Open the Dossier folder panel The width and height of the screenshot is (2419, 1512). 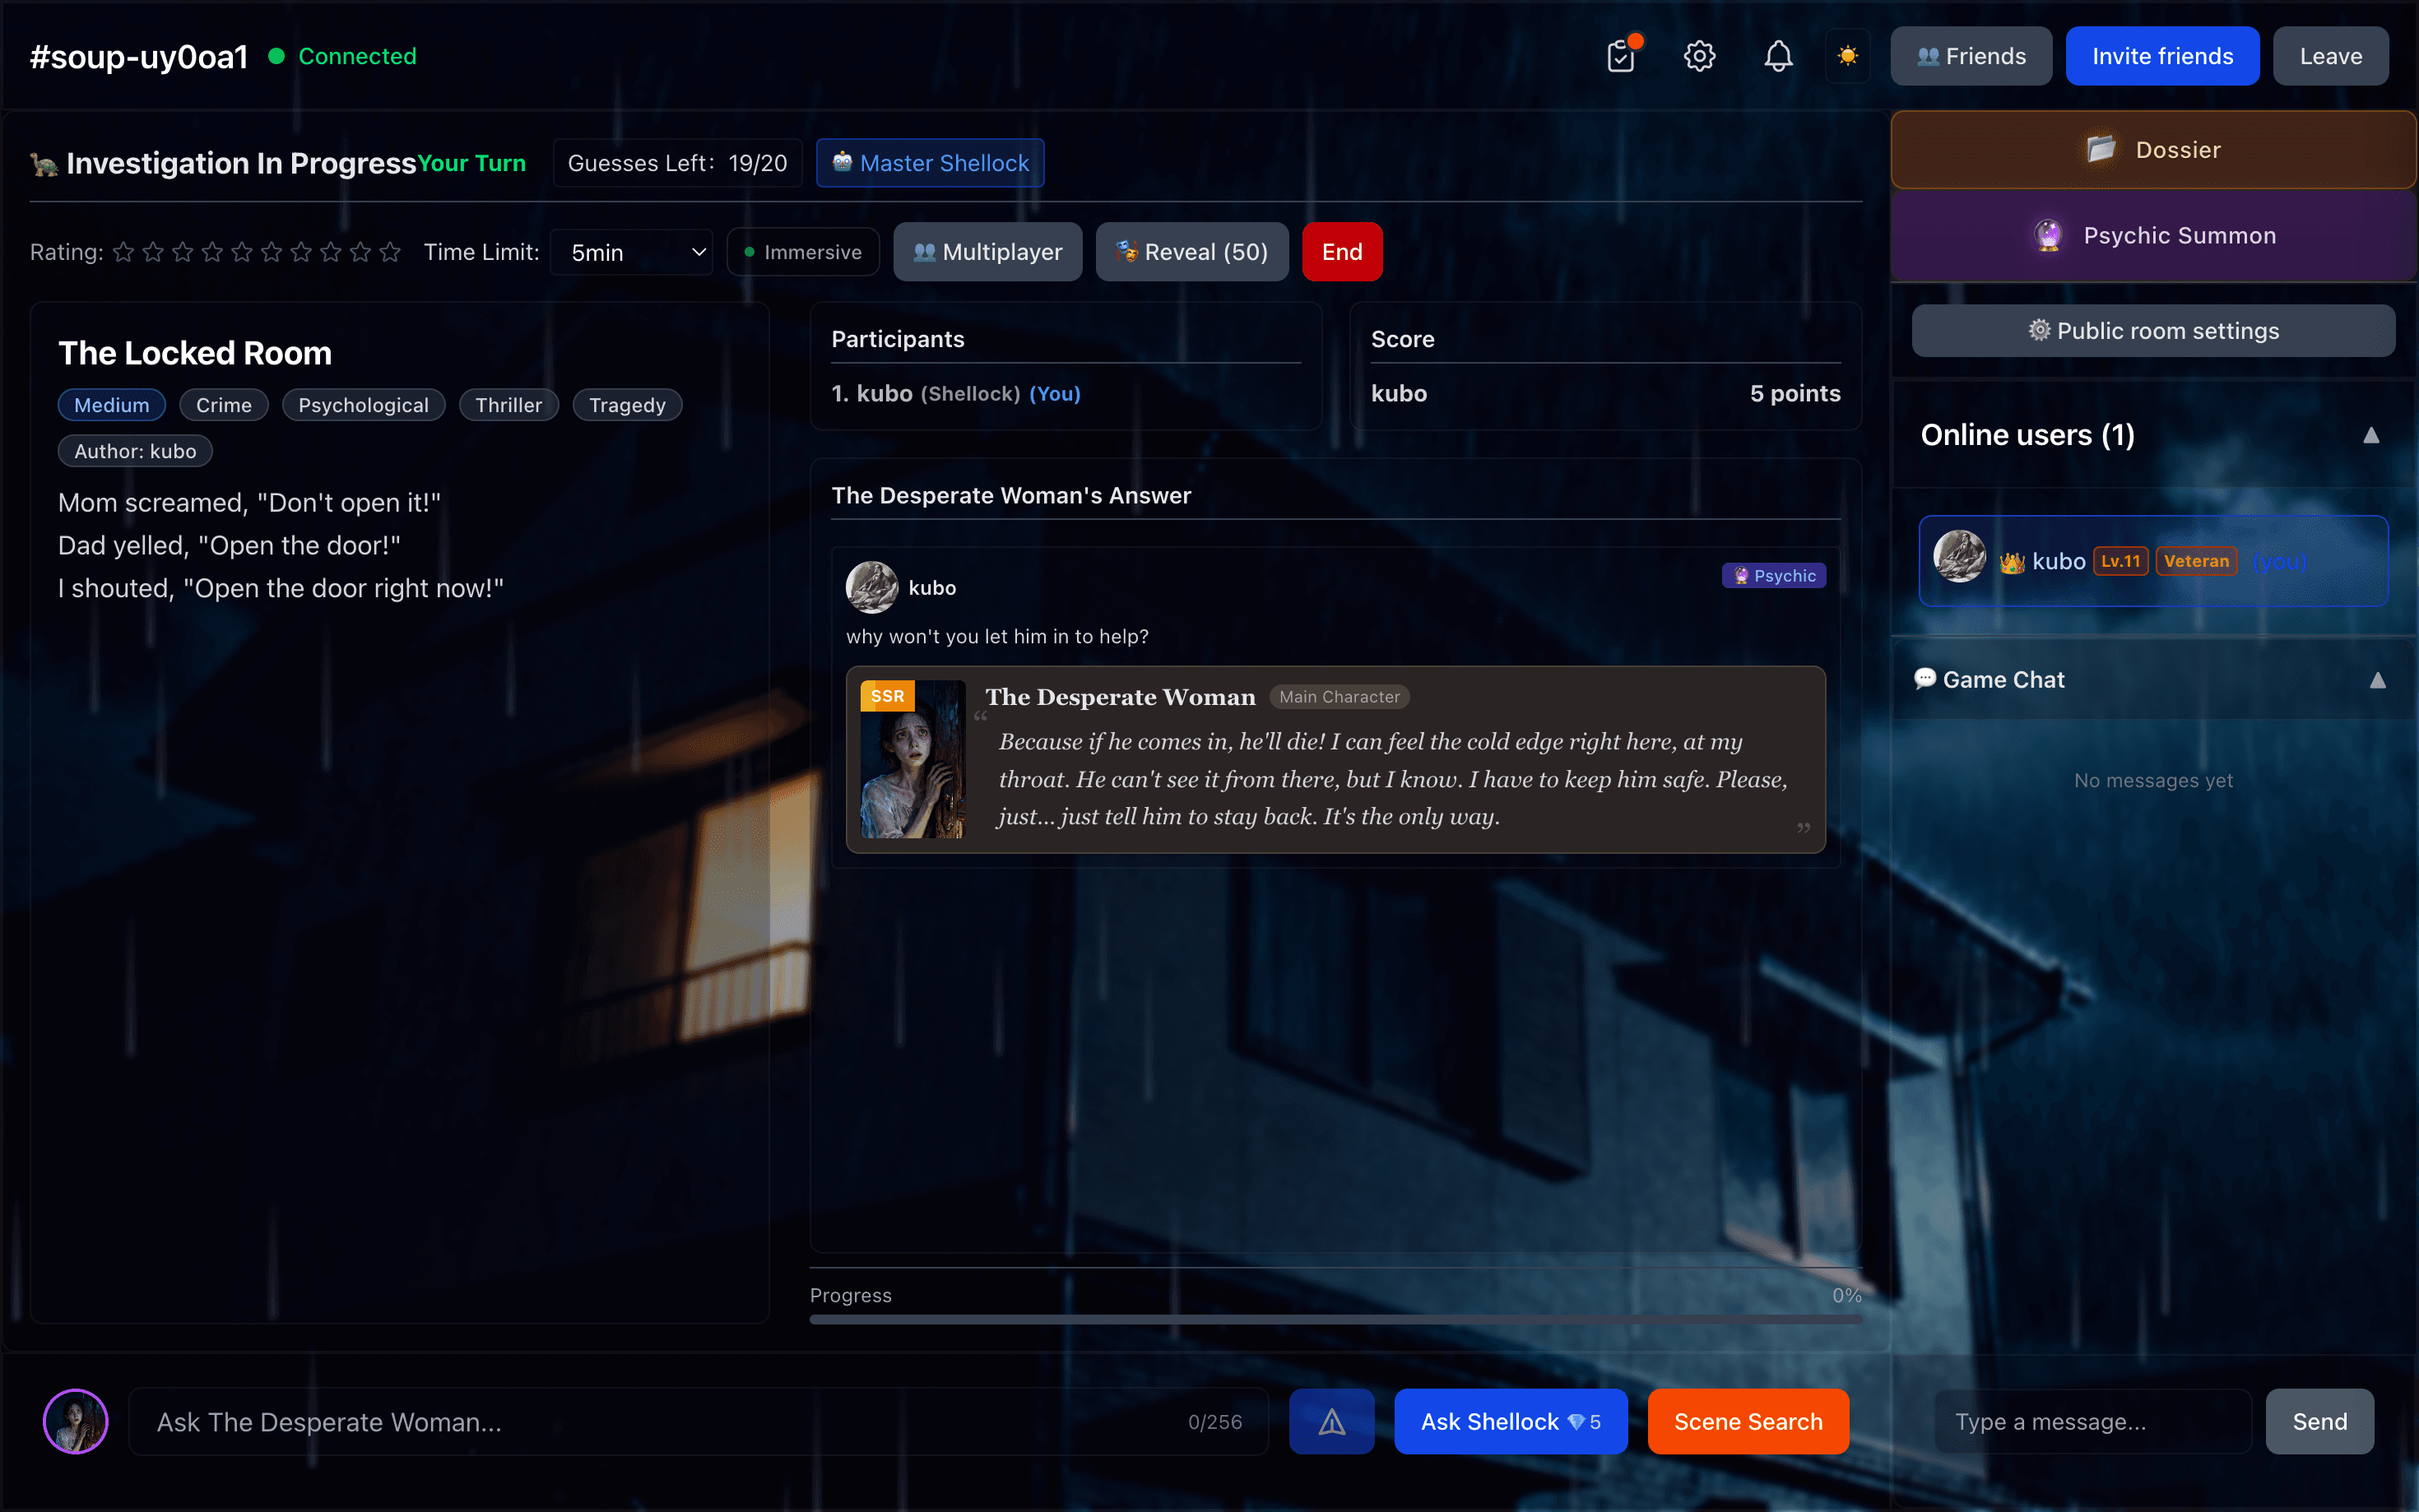pyautogui.click(x=2151, y=149)
